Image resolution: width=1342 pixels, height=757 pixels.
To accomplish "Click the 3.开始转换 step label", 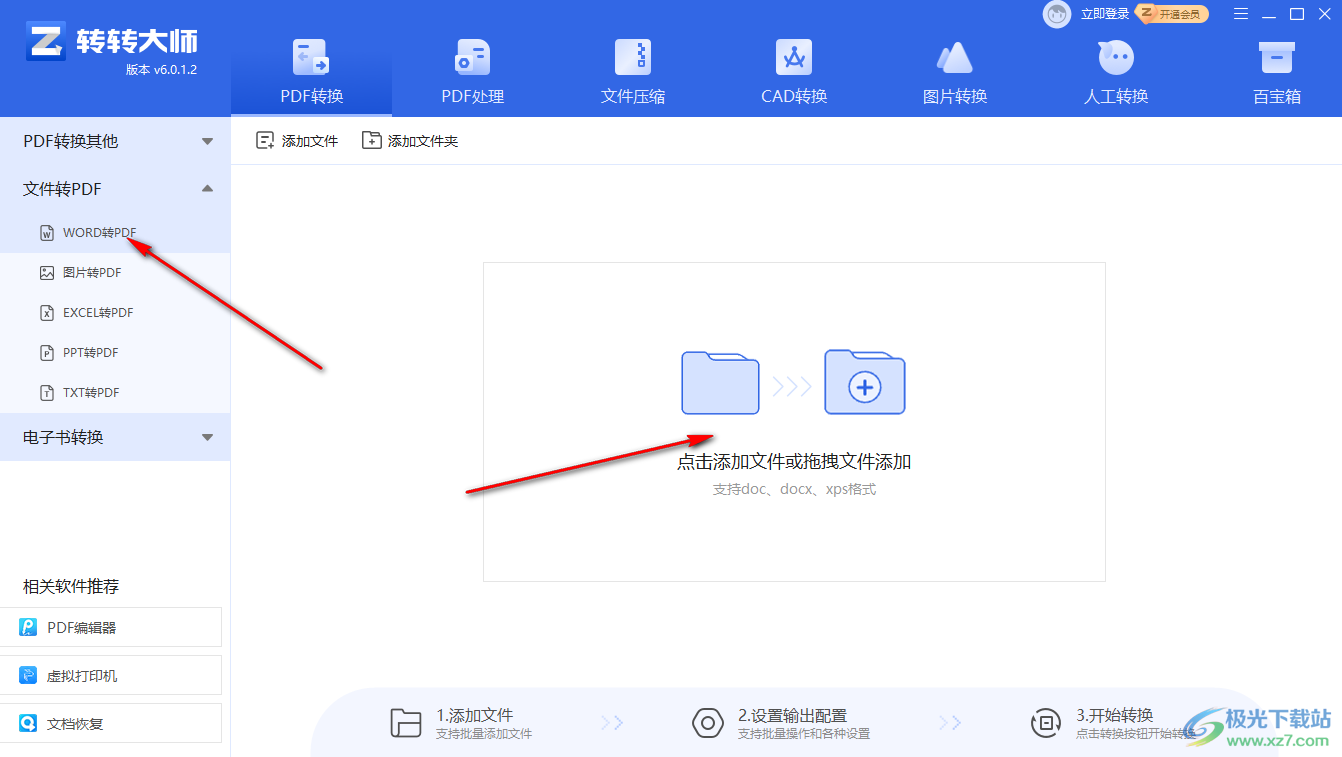I will coord(1115,715).
